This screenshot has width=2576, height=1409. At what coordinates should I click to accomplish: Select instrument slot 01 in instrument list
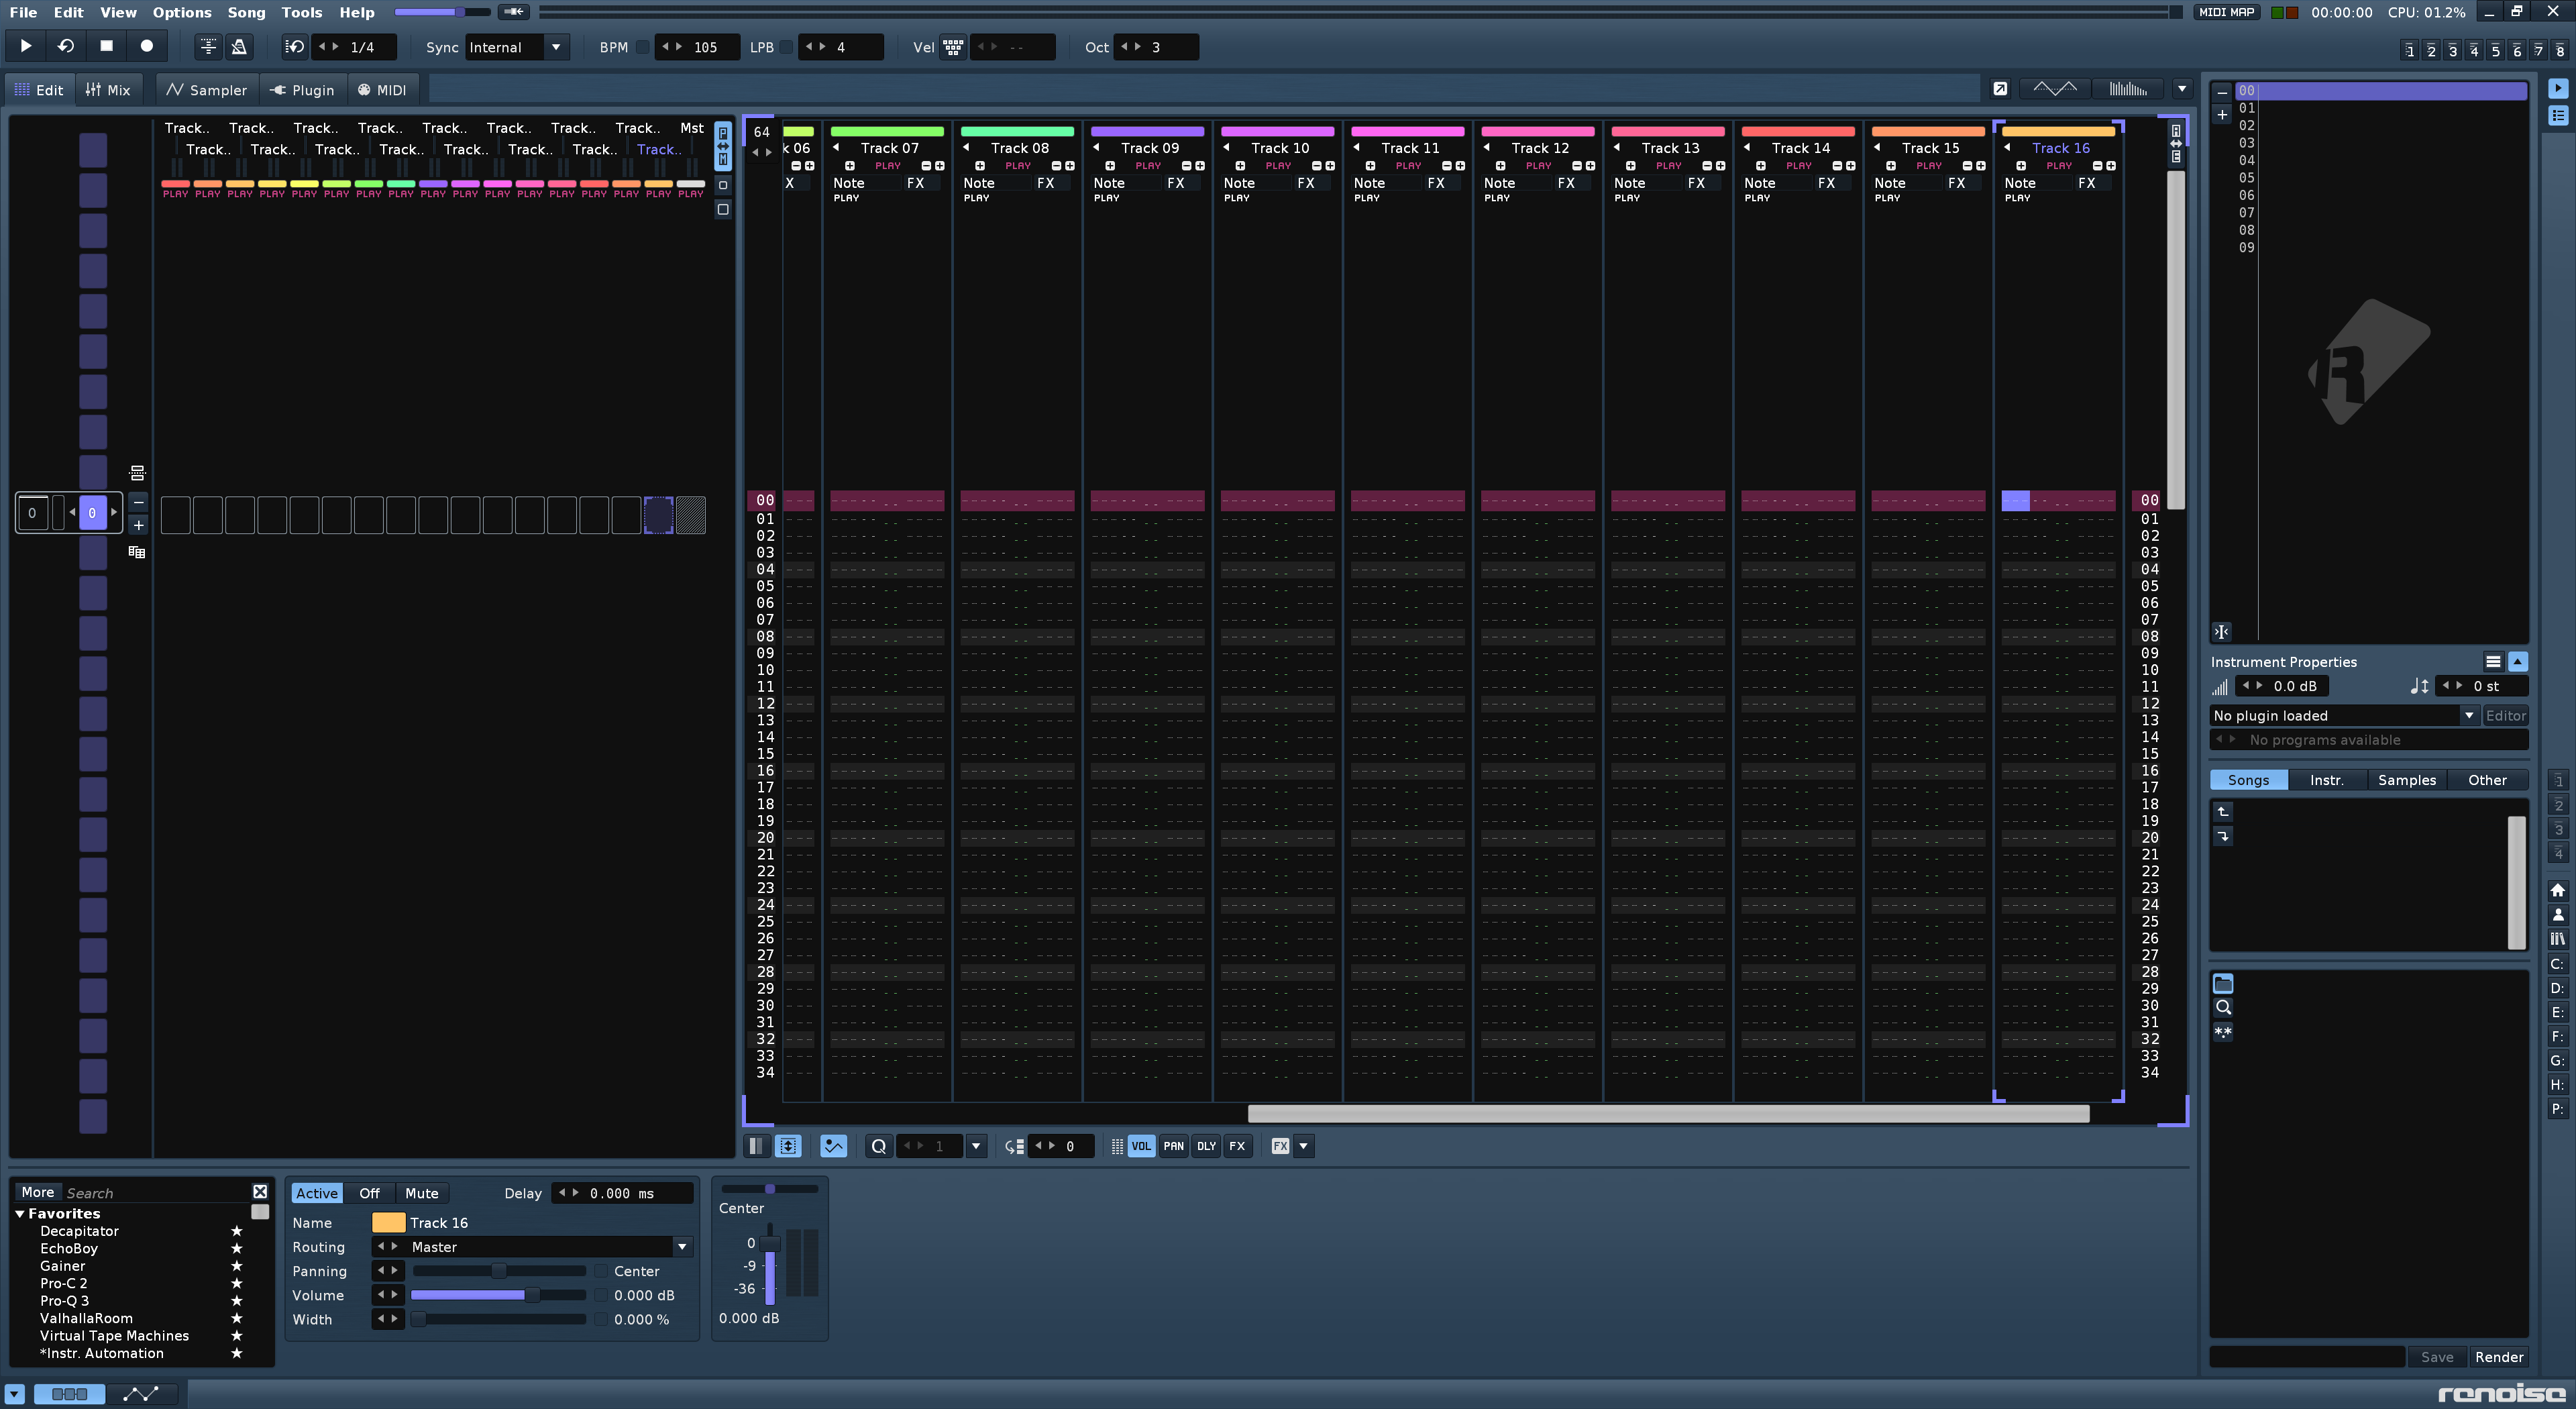click(x=2382, y=108)
